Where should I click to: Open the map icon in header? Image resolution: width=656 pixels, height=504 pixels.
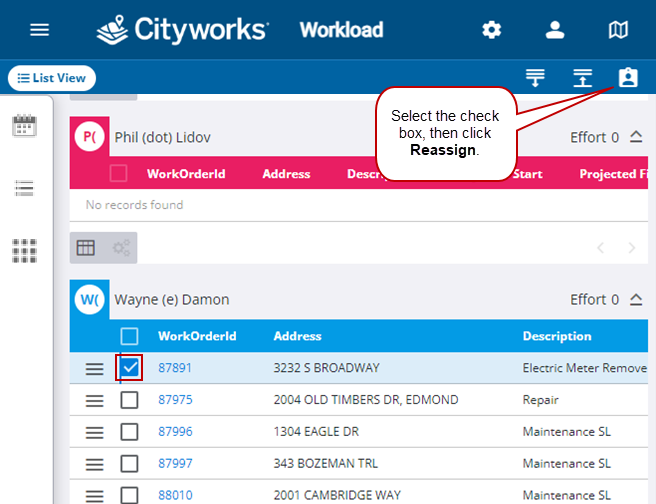pyautogui.click(x=619, y=30)
